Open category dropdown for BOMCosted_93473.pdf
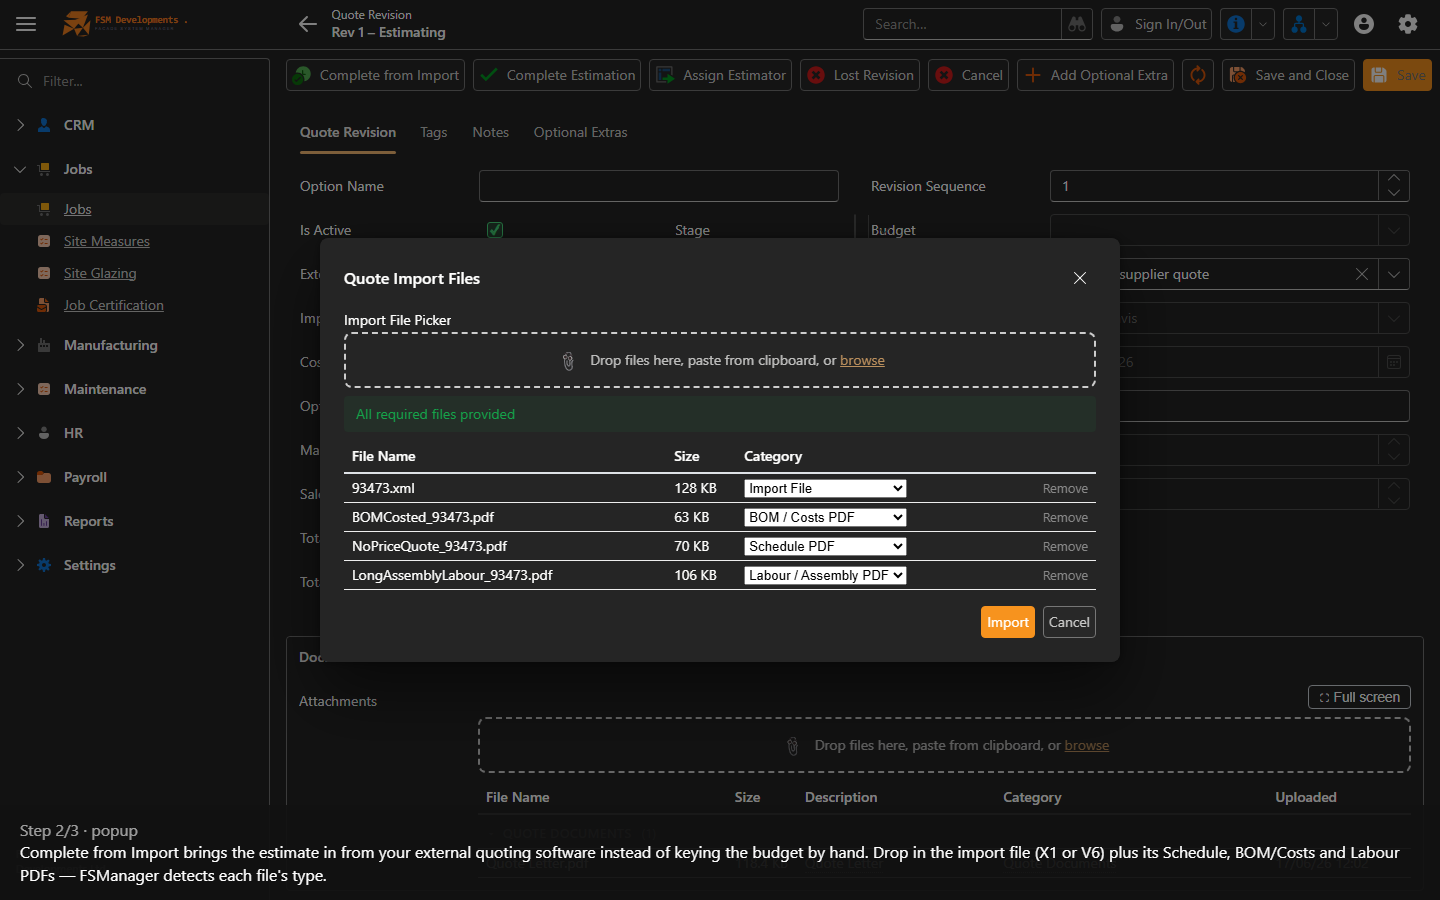Image resolution: width=1440 pixels, height=900 pixels. [x=825, y=517]
